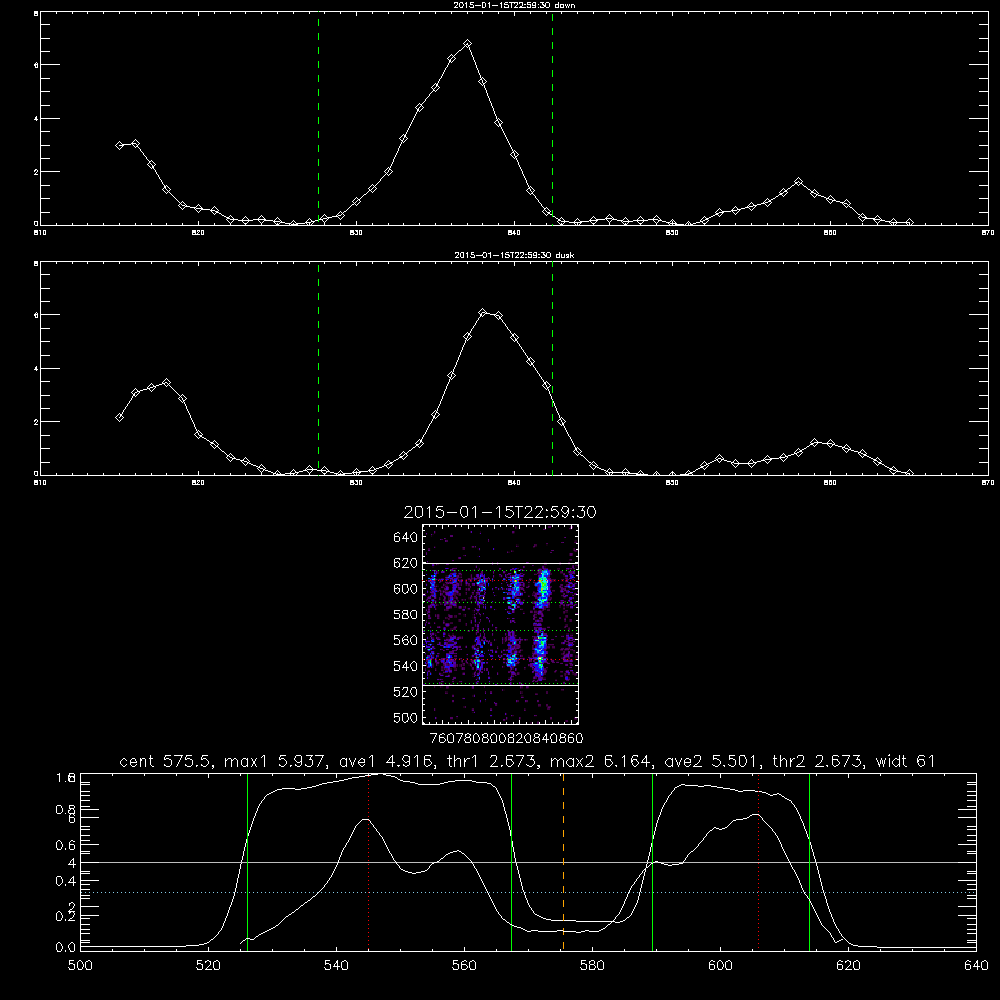Click the bottom plot x-axis label 580

pos(592,966)
